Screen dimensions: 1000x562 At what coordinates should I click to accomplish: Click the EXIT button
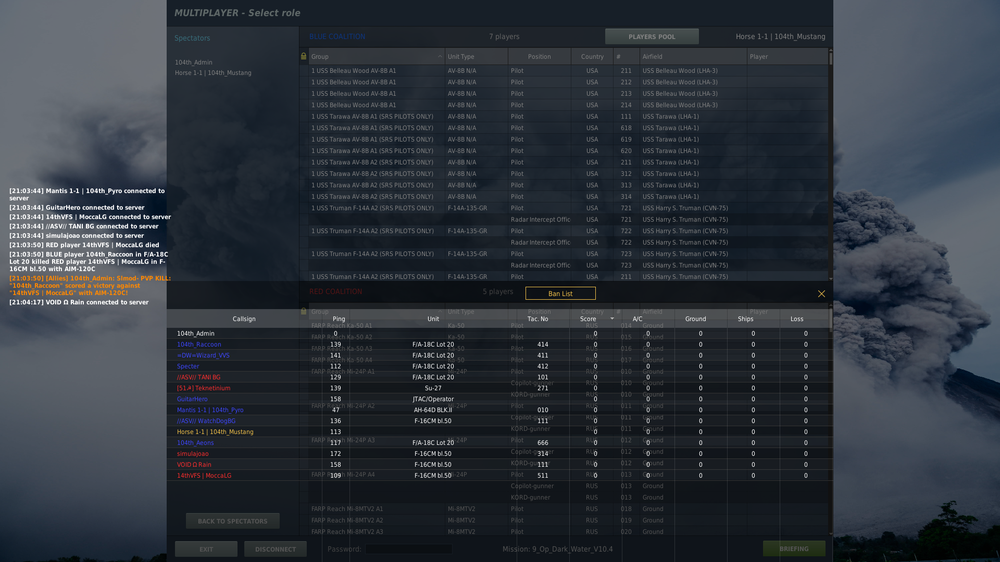pos(206,549)
